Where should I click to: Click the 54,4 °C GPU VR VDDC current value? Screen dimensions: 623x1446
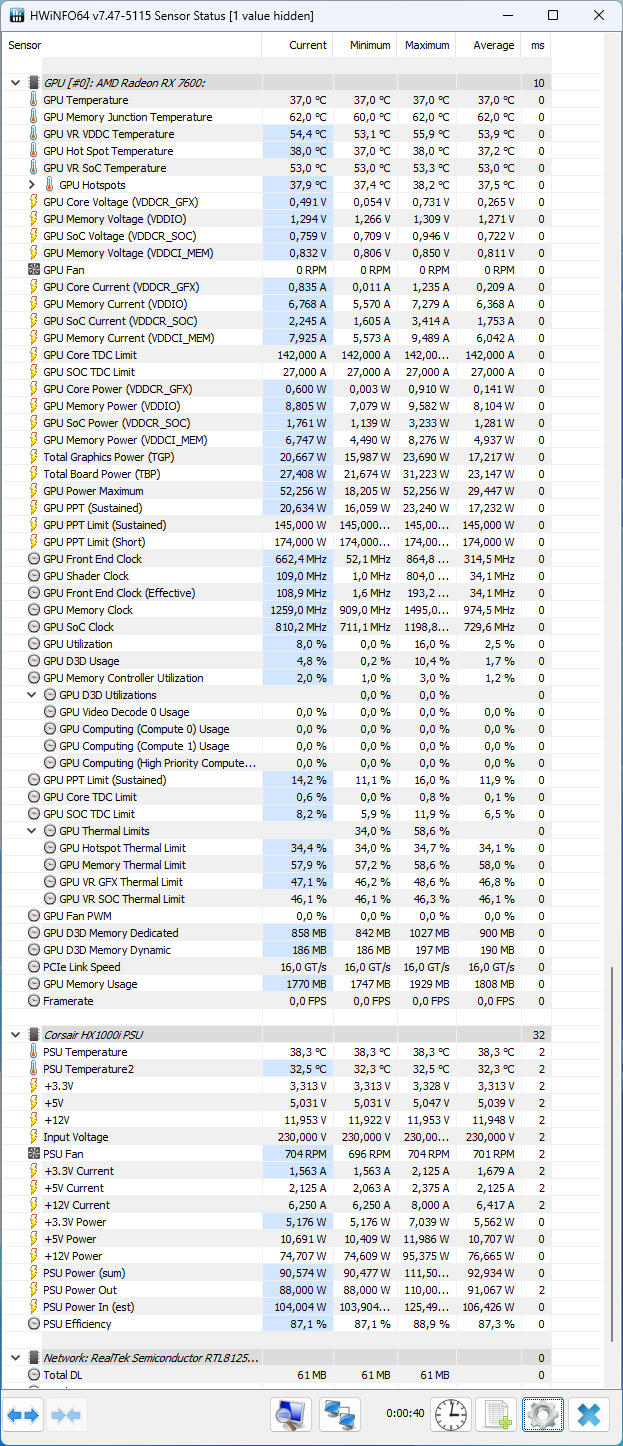pyautogui.click(x=308, y=134)
